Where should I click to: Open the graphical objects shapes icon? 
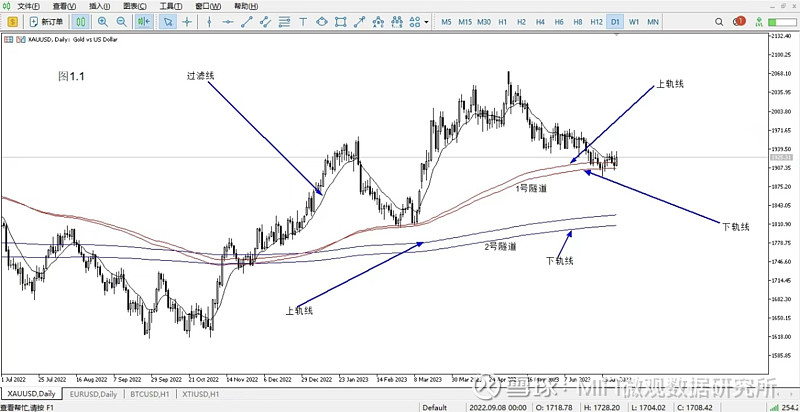[x=415, y=22]
